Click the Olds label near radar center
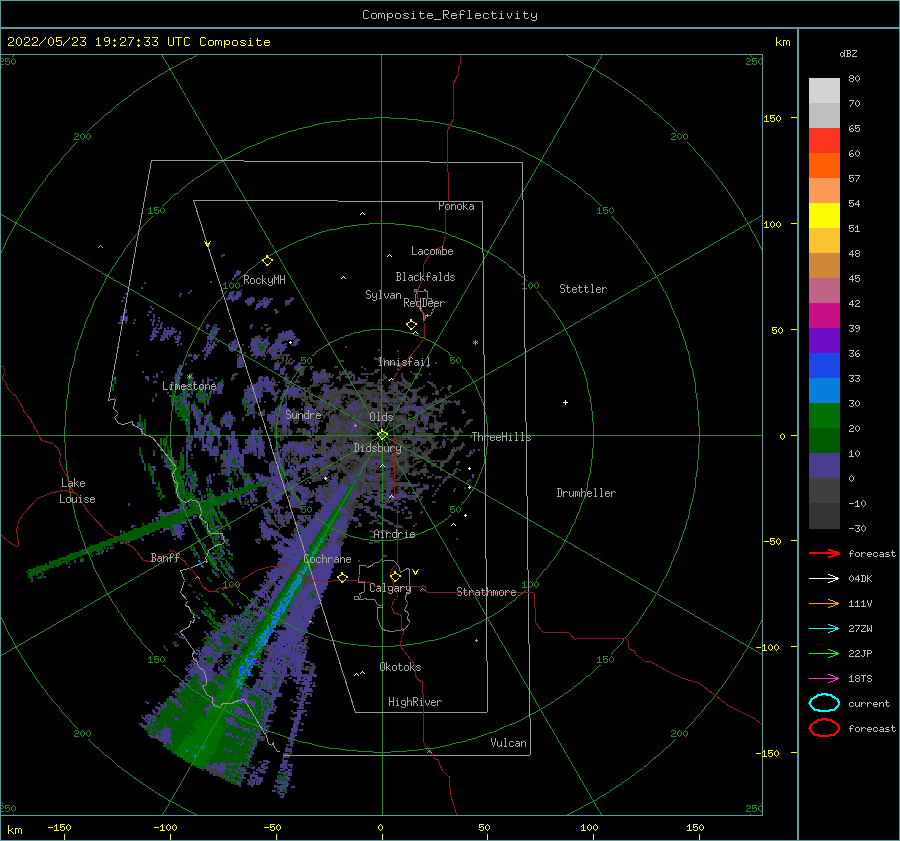Screen dimensions: 900x841 (381, 417)
